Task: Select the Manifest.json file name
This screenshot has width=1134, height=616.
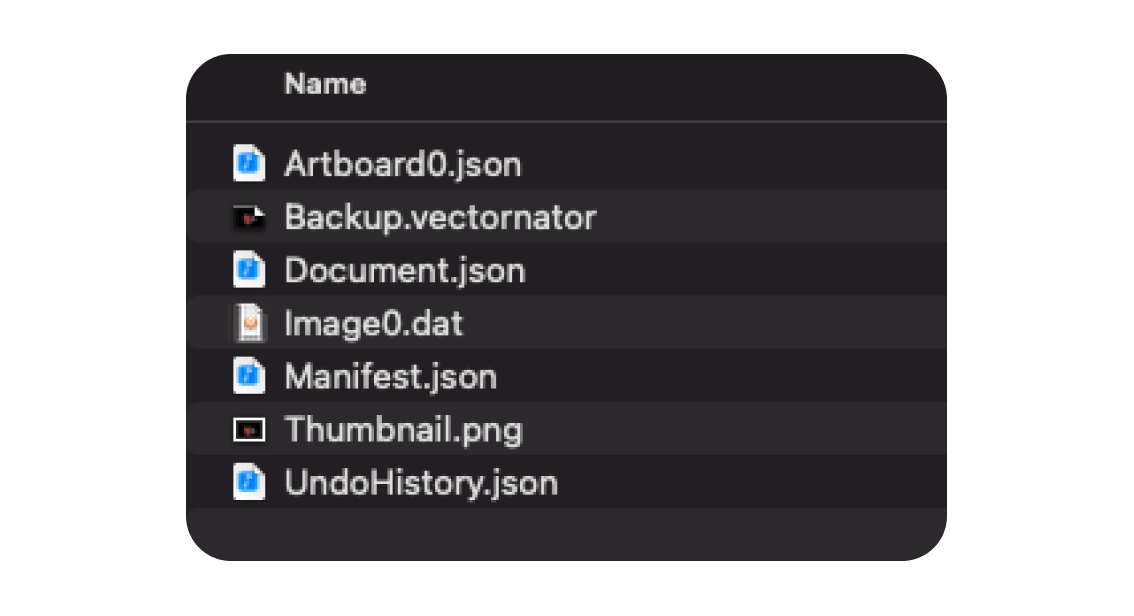Action: coord(390,377)
